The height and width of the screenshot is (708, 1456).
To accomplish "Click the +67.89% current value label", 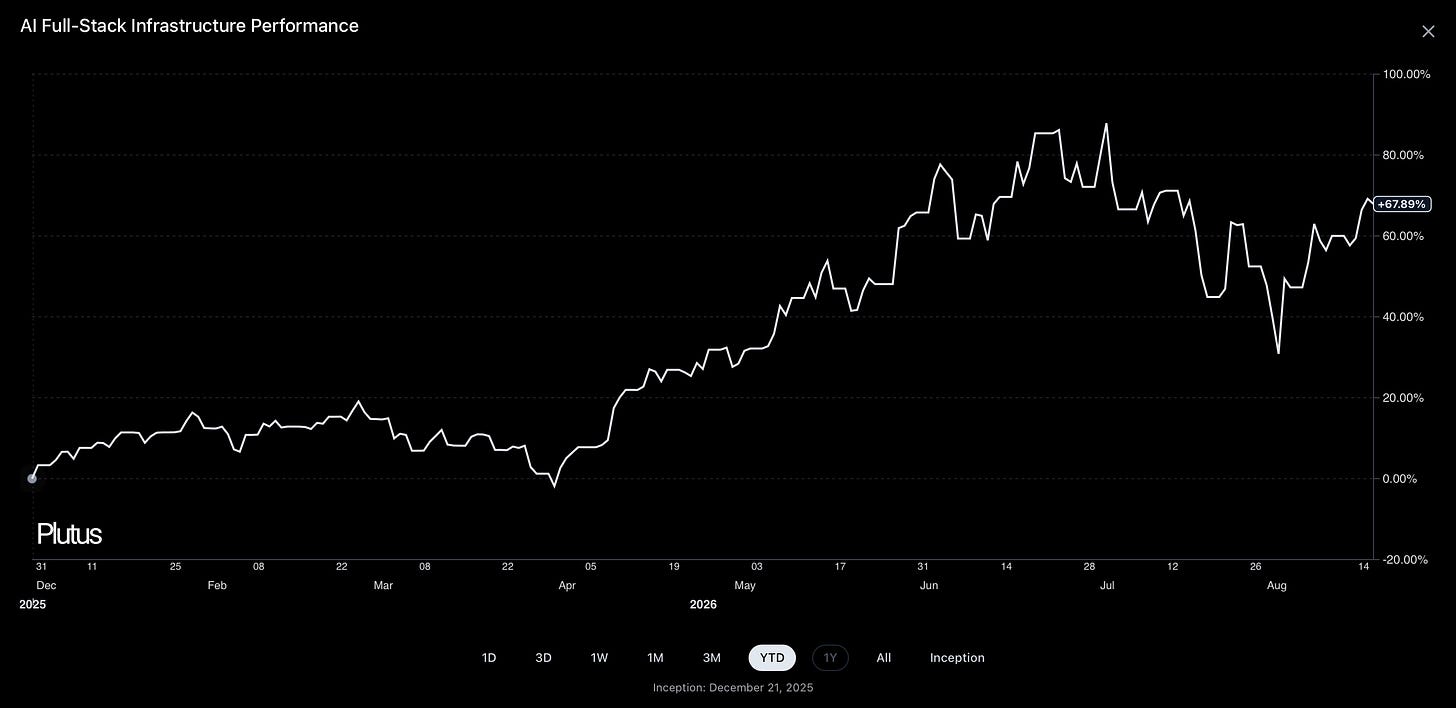I will coord(1402,204).
